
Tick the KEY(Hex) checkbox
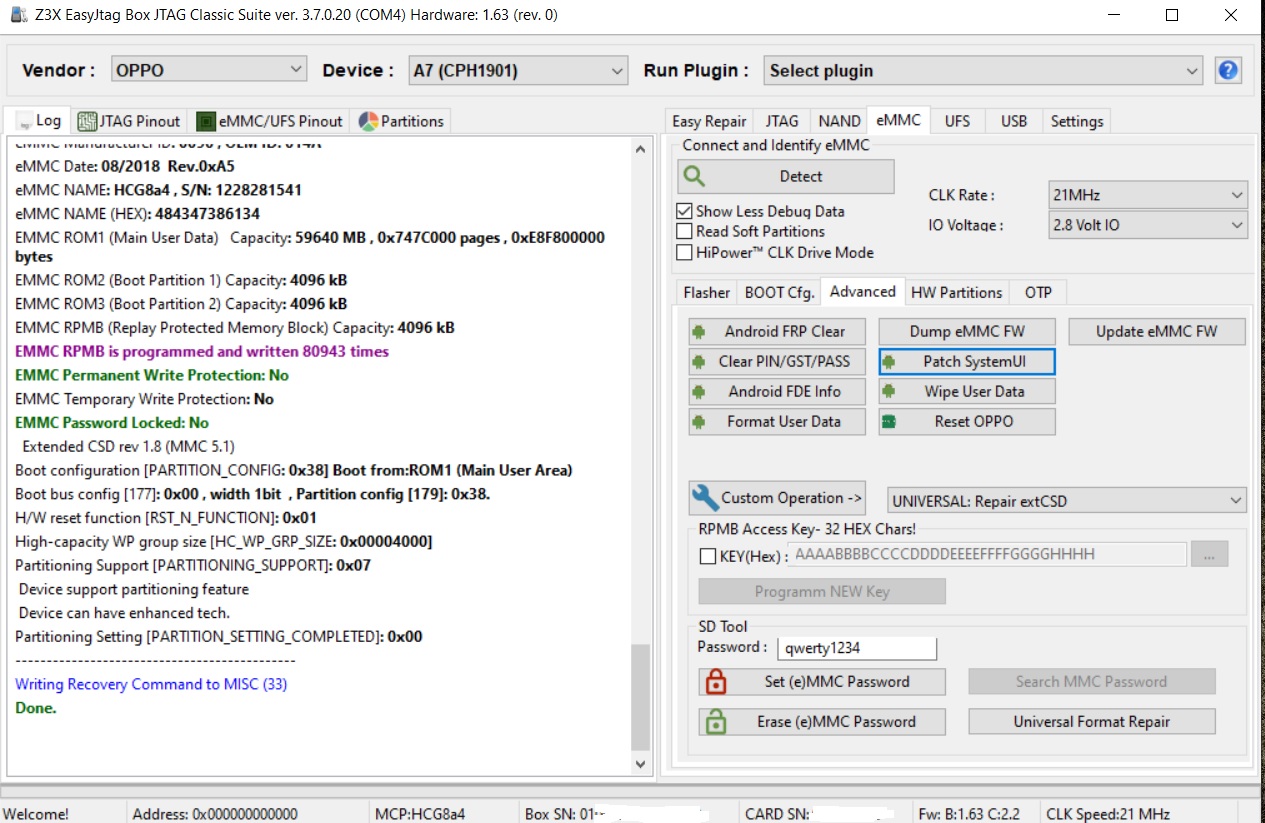click(708, 556)
